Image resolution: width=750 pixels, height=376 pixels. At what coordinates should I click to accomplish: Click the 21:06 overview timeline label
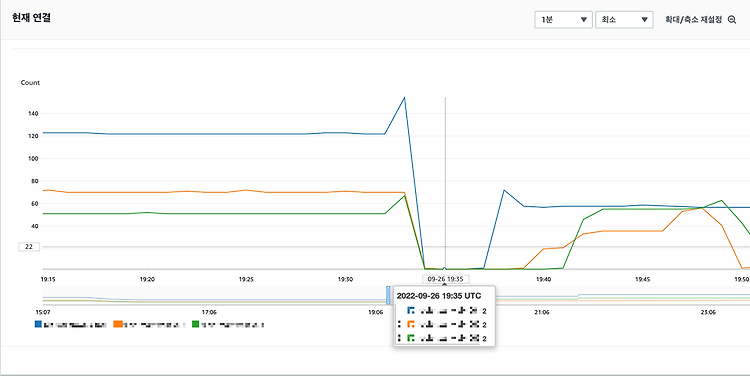pyautogui.click(x=541, y=312)
